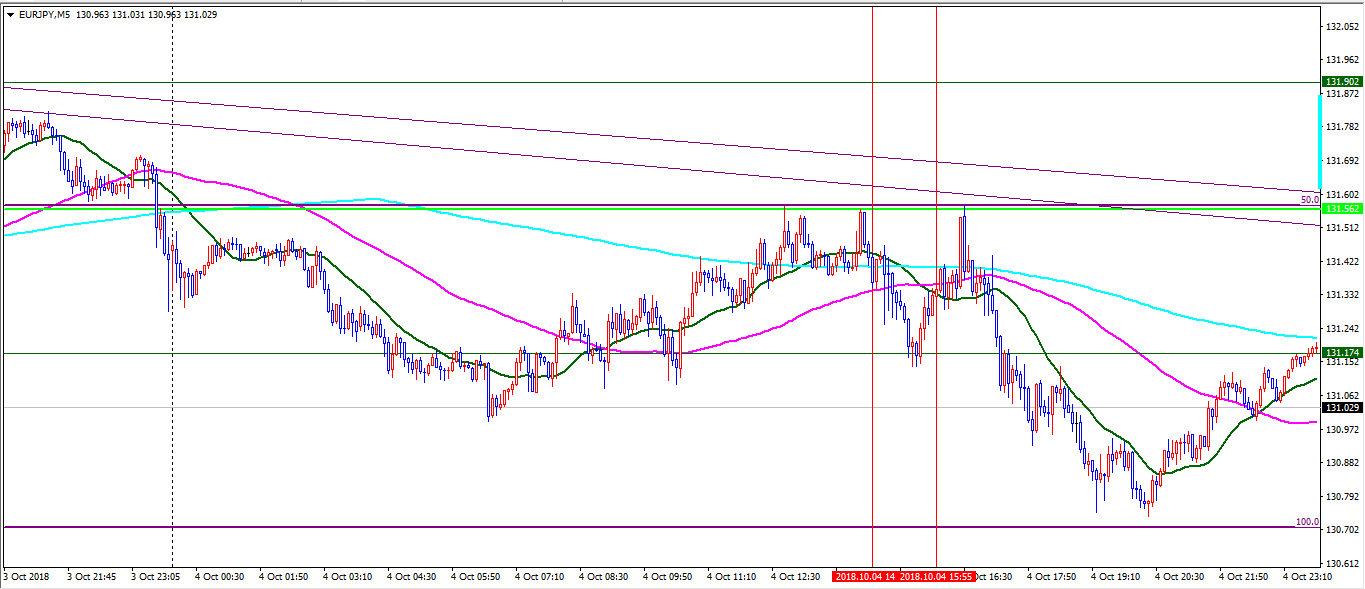
Task: Click the 130.702 price scale value
Action: [x=1342, y=531]
